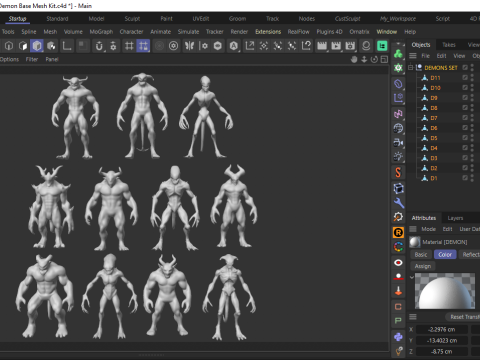Open the snap settings gear-arrow icon
This screenshot has width=480, height=360.
point(113,46)
